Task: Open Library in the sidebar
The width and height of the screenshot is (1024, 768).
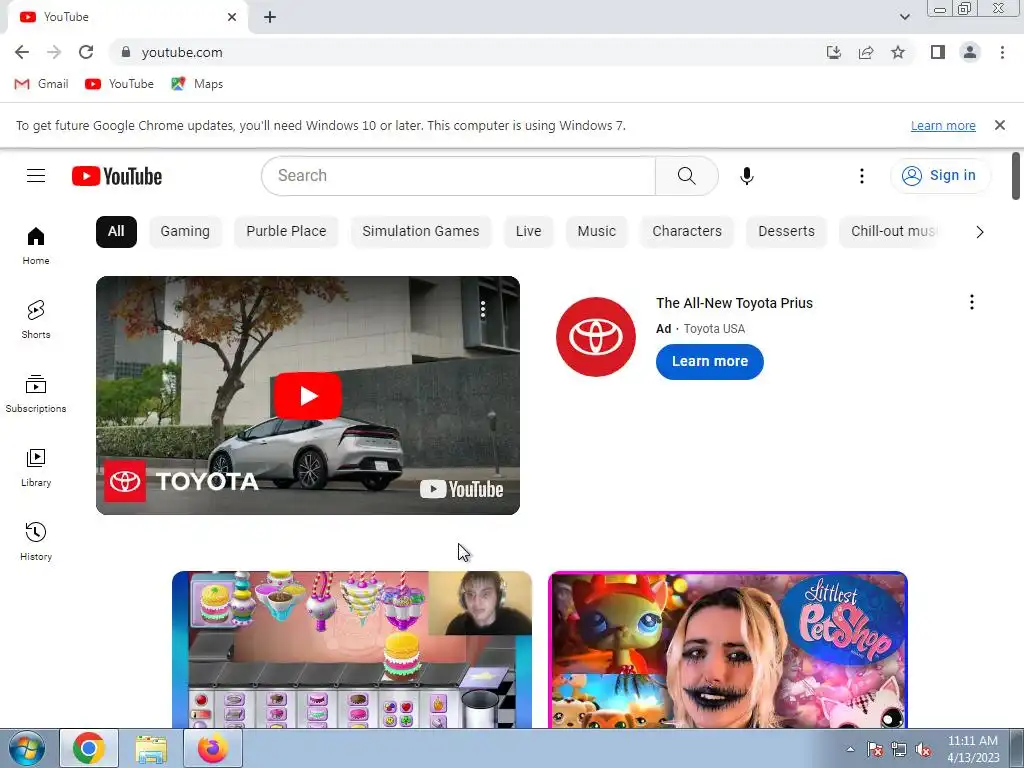Action: (x=36, y=468)
